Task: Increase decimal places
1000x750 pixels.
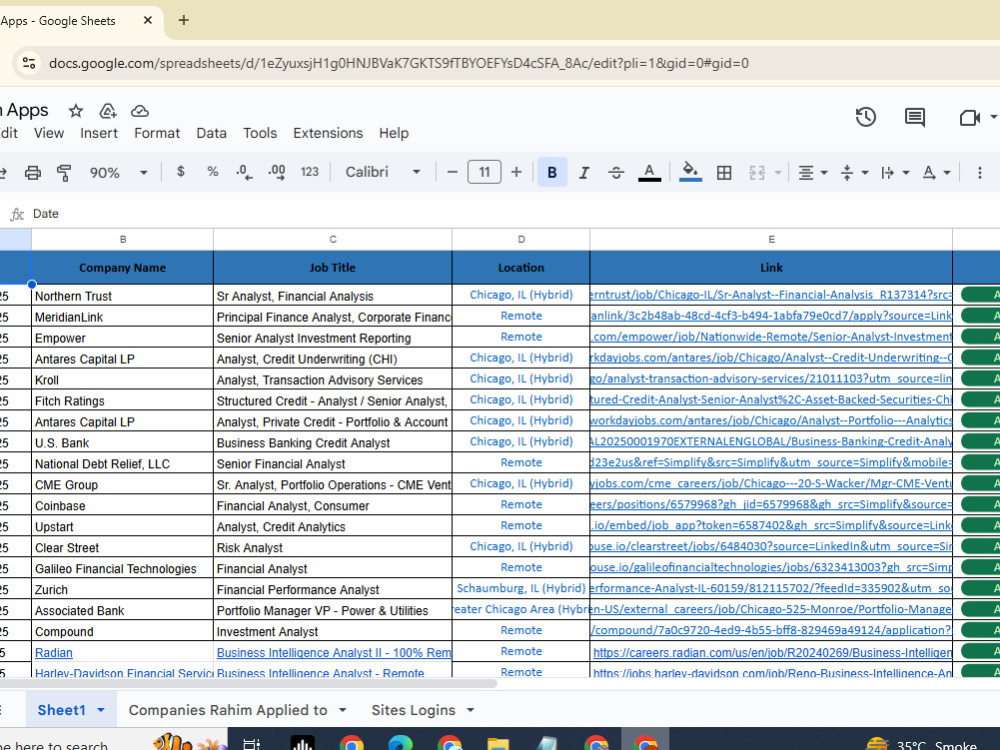Action: [277, 172]
